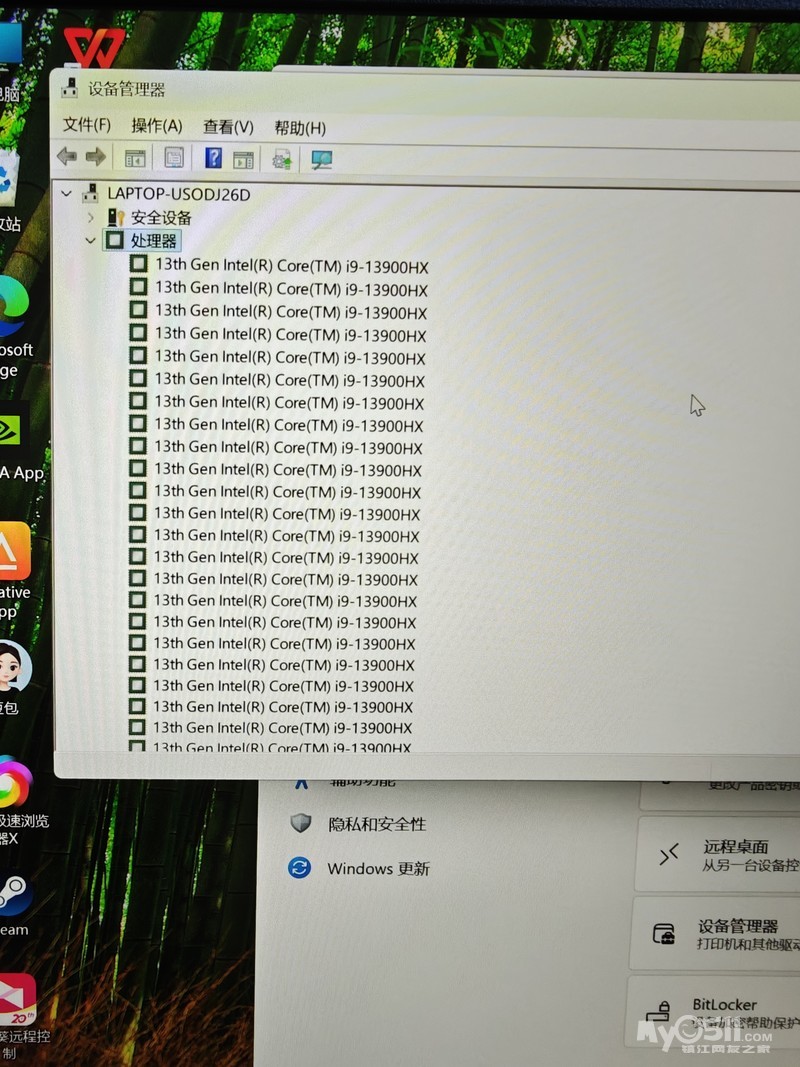Click the LAPTOP-USODJ26D computer icon
The width and height of the screenshot is (800, 1067).
tap(90, 194)
